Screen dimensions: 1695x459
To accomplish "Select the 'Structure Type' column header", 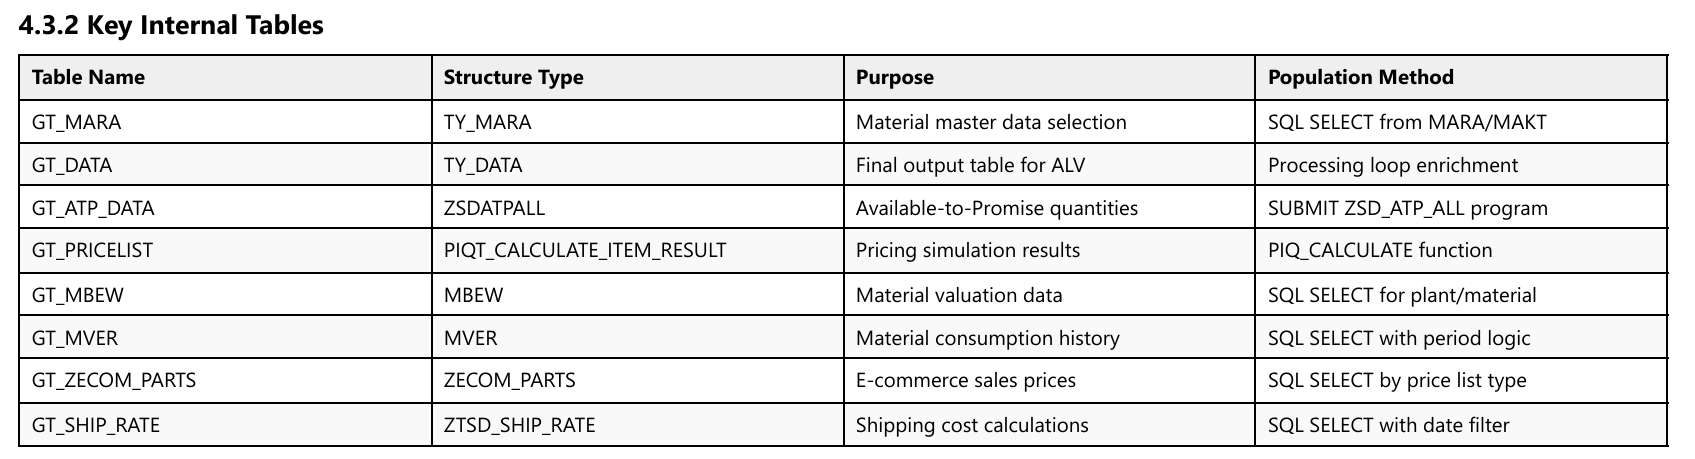I will (x=513, y=77).
